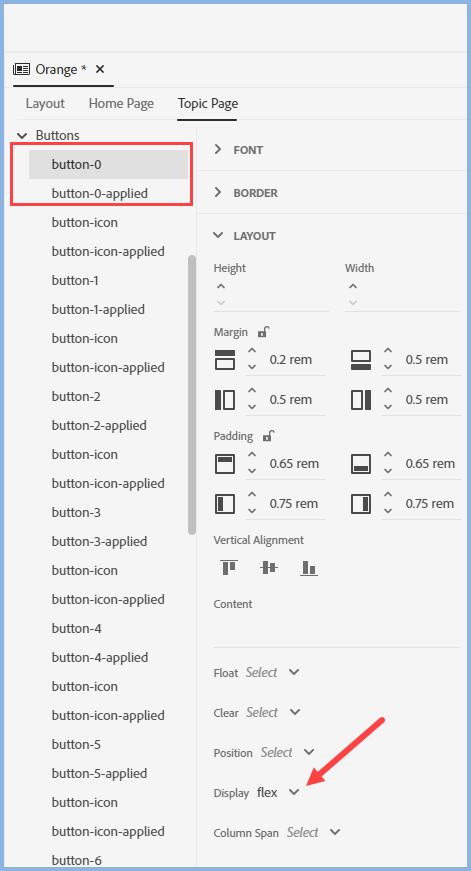Switch to the Home Page tab
The height and width of the screenshot is (871, 471).
click(x=121, y=103)
